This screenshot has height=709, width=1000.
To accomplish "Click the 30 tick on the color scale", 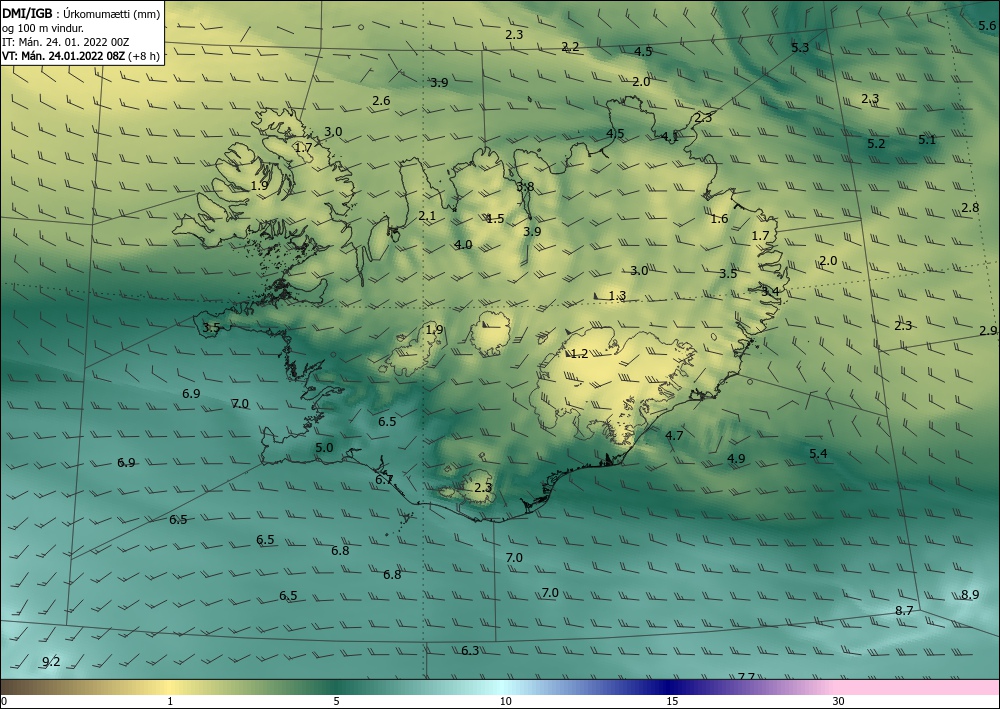I will click(839, 701).
